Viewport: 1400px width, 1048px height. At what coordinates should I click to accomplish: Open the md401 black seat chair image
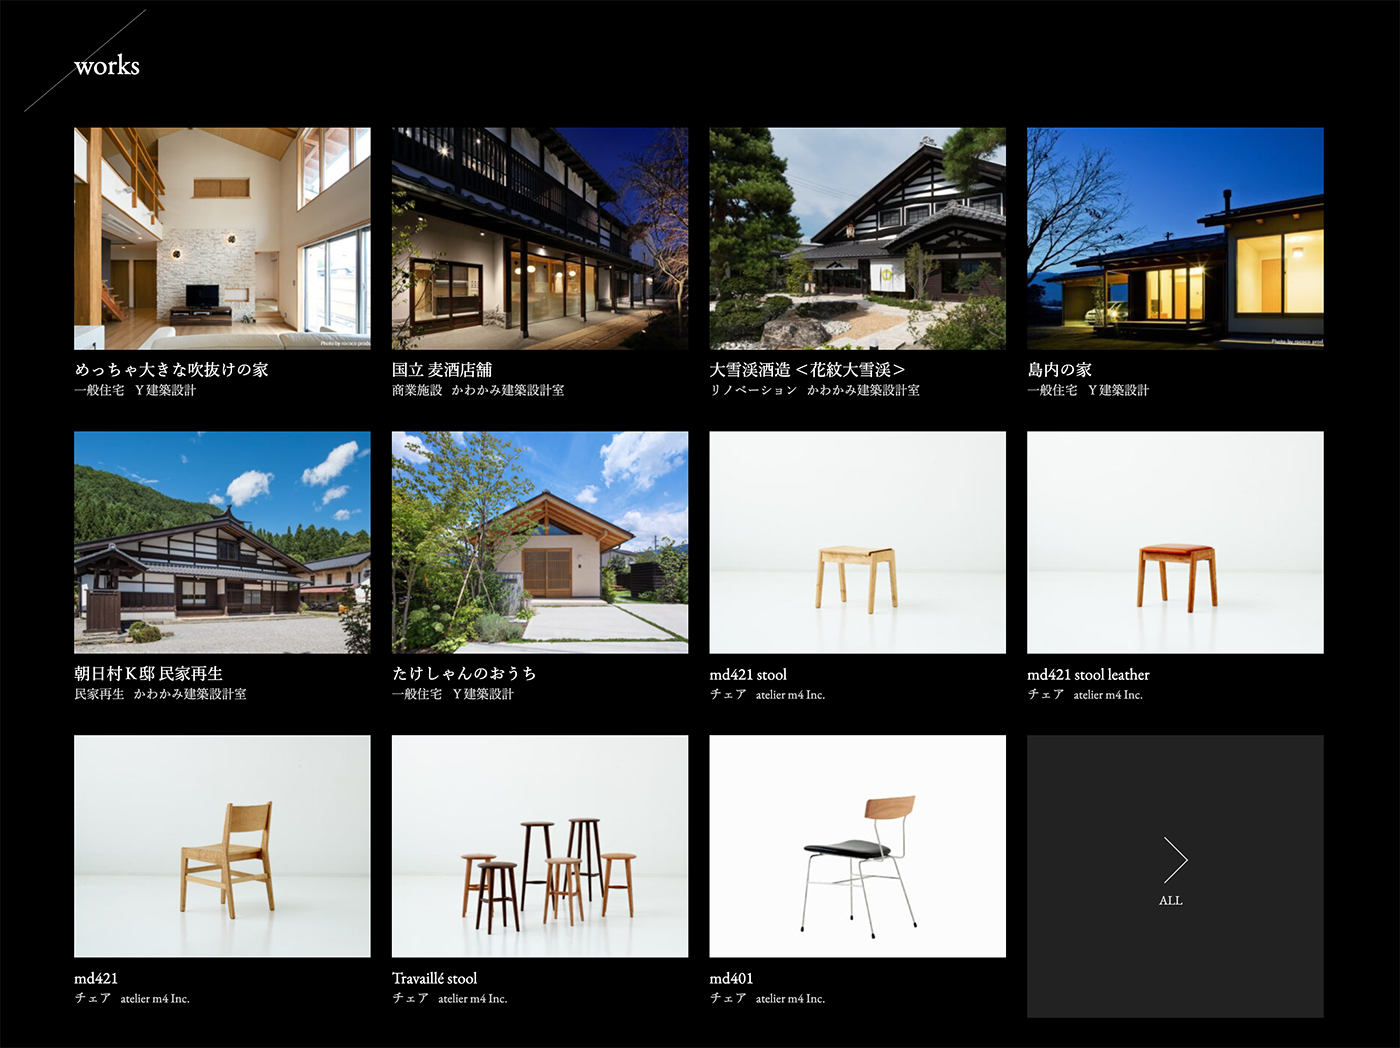coord(857,846)
